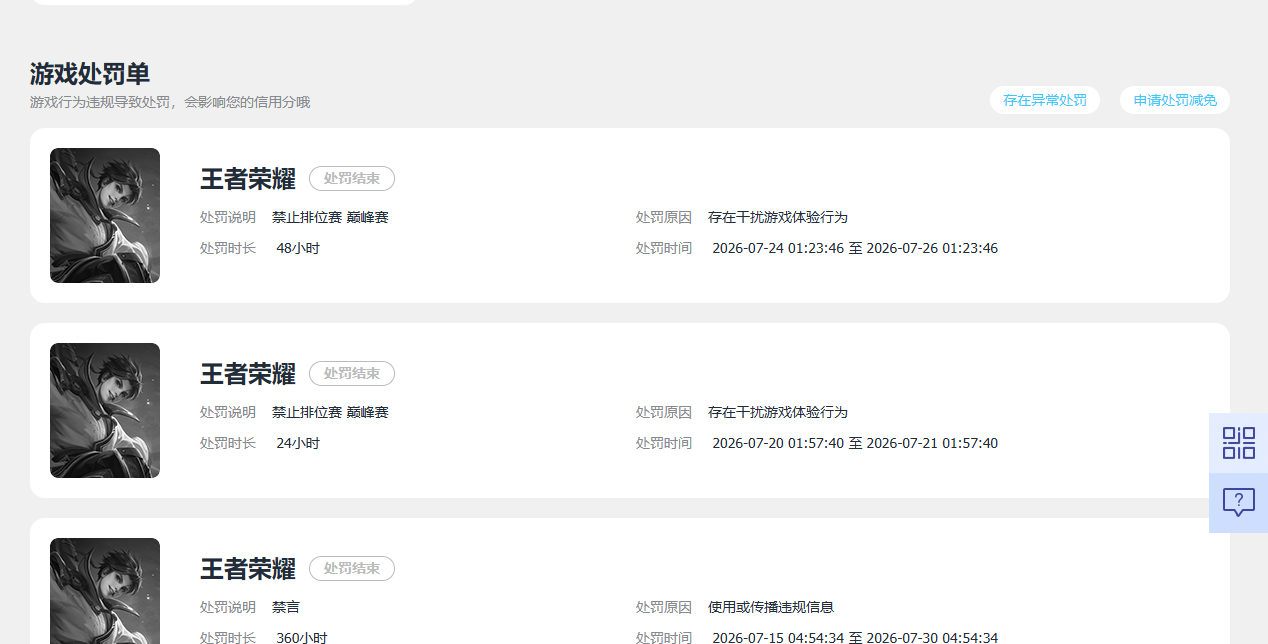Click the 存在异常处罚 button
1268x644 pixels.
pos(1045,100)
